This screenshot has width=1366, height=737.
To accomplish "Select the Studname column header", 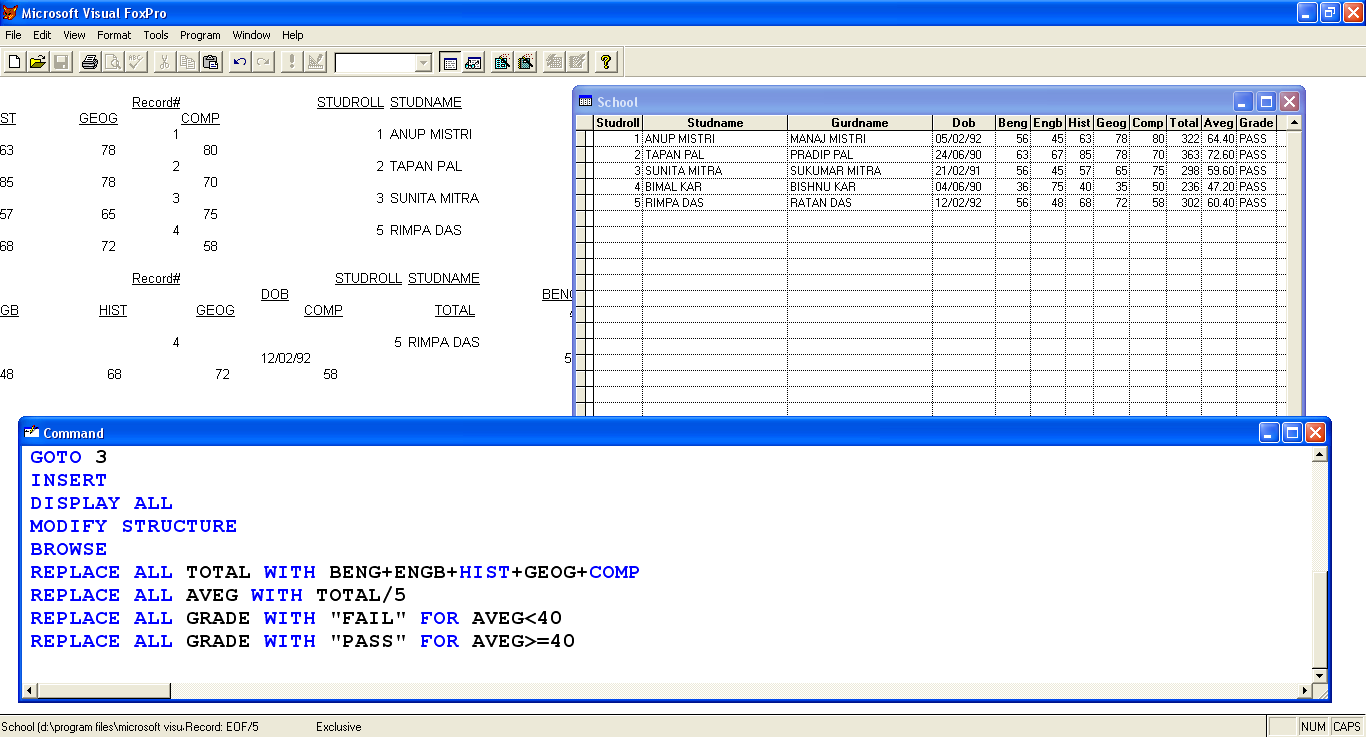I will [714, 122].
